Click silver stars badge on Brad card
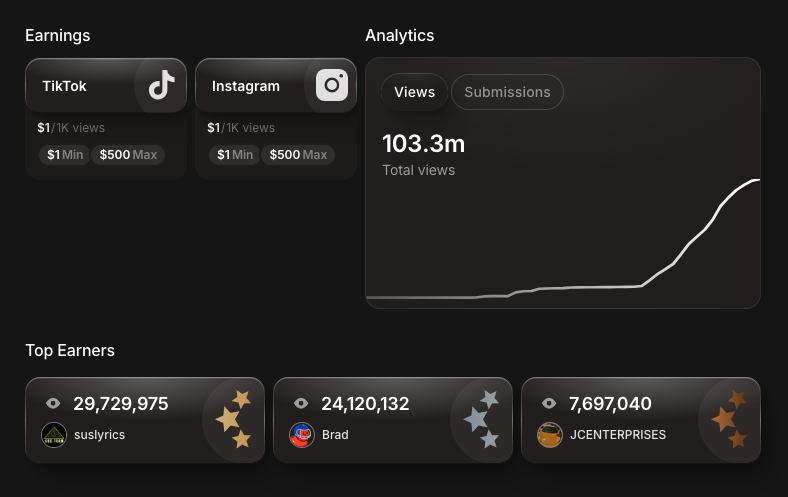 click(x=481, y=419)
